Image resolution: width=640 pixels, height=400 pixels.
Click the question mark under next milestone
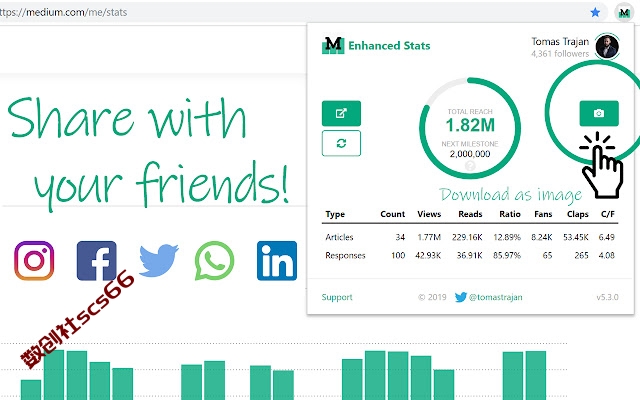tap(470, 166)
